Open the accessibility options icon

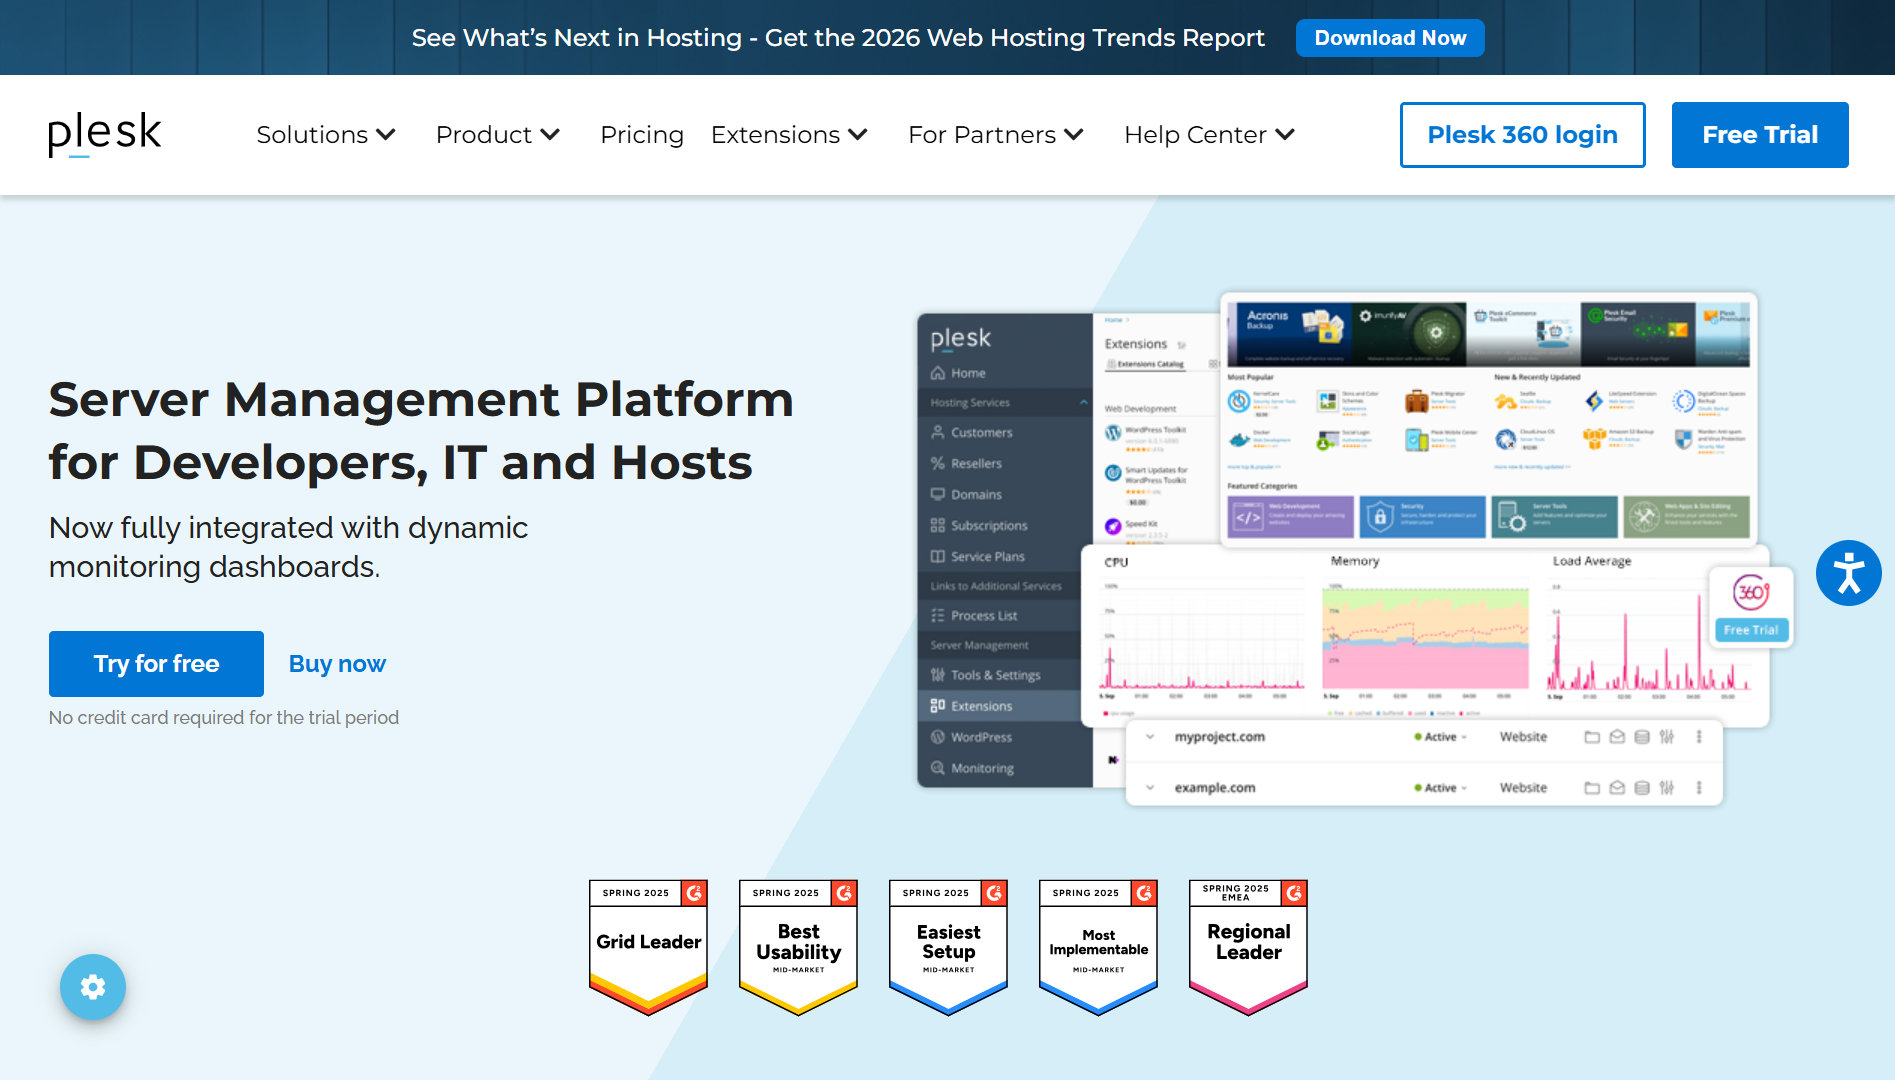(x=1848, y=573)
